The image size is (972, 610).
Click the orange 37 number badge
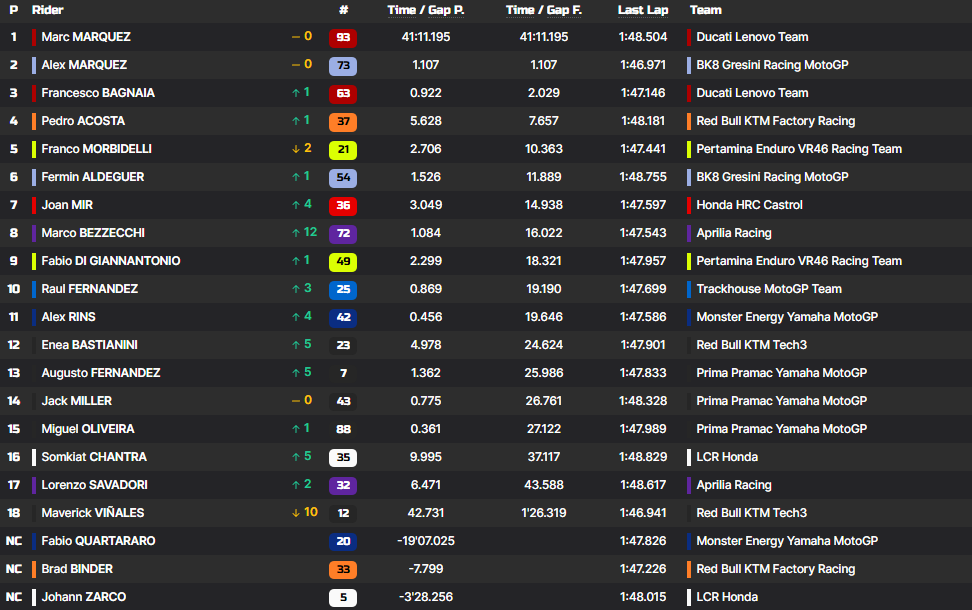[x=343, y=121]
